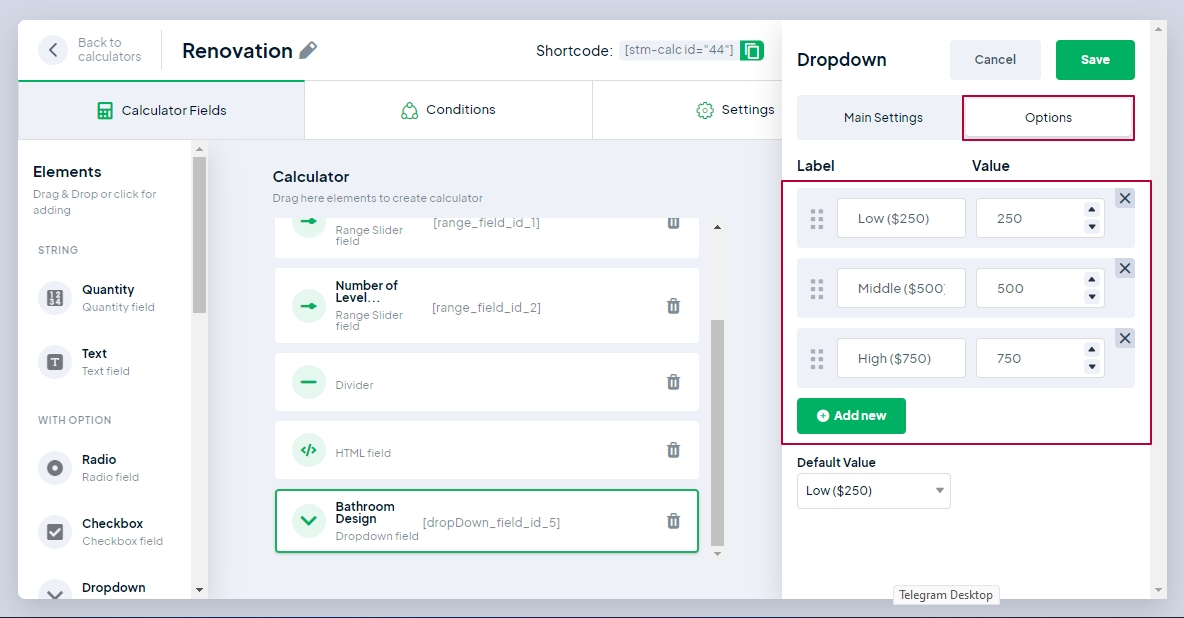Viewport: 1184px width, 618px height.
Task: Grab the drag handle for Middle ($500) option
Action: click(817, 289)
